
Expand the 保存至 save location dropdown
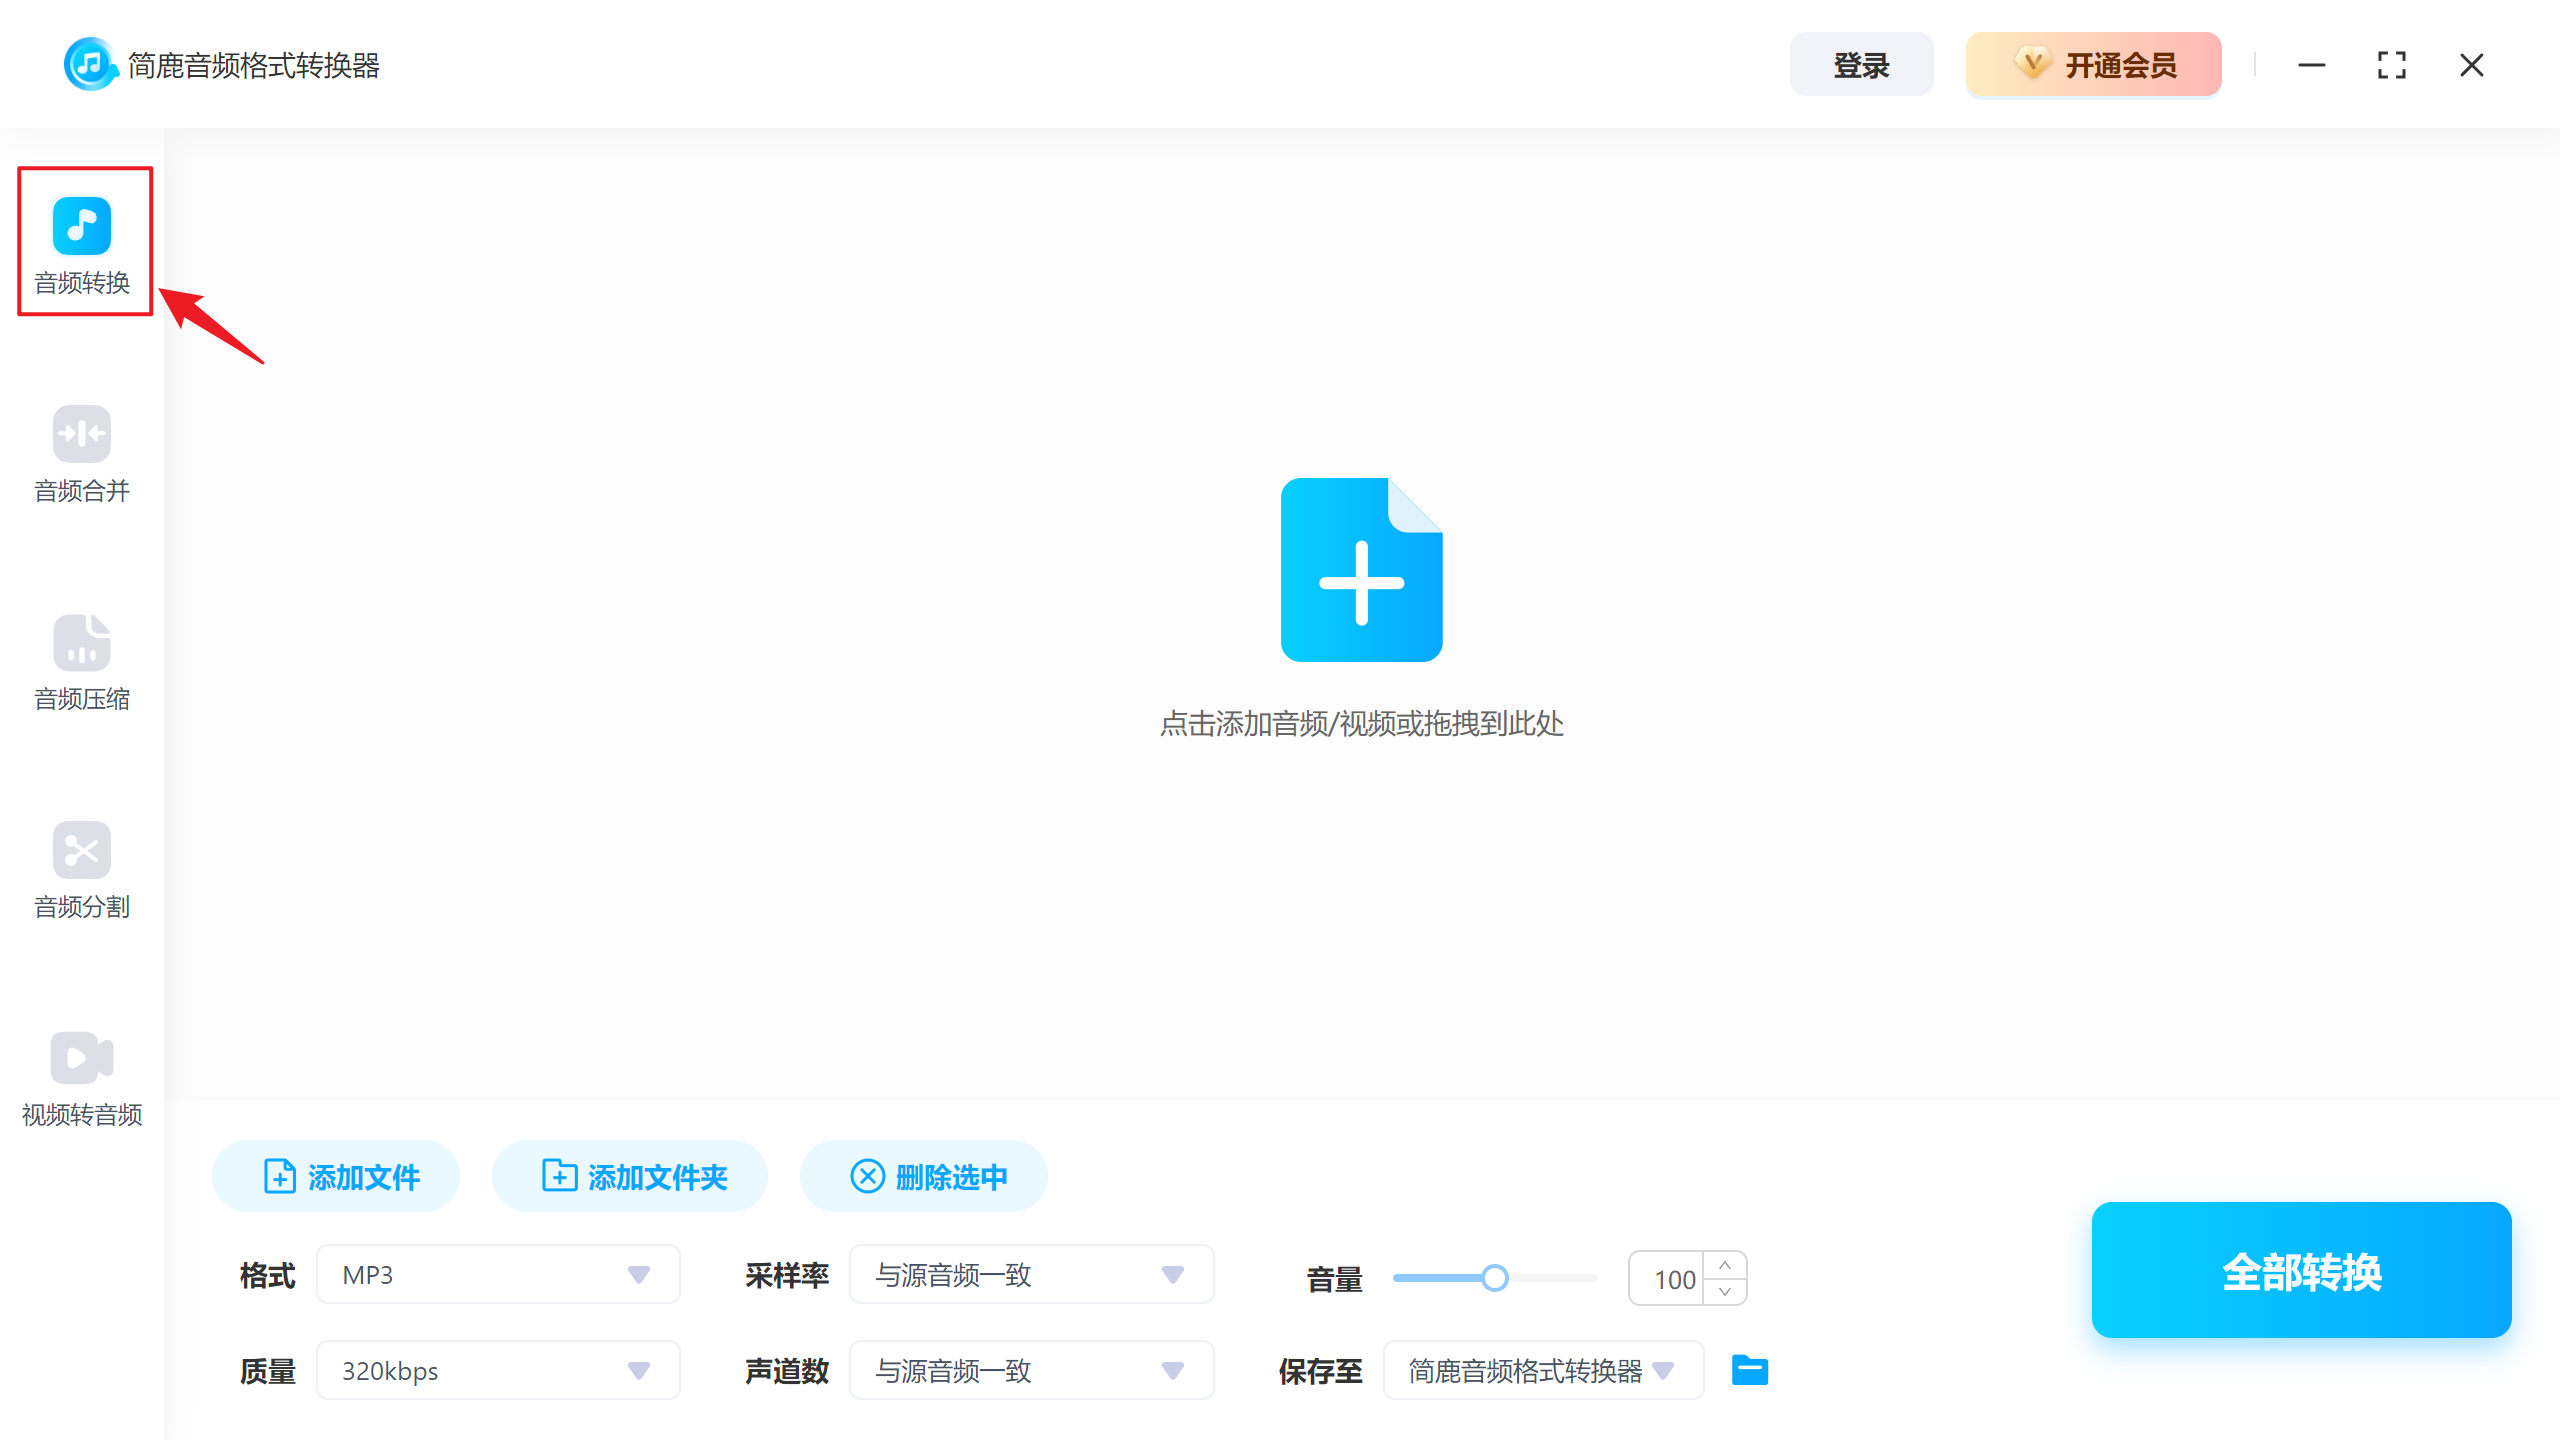pos(1542,1370)
